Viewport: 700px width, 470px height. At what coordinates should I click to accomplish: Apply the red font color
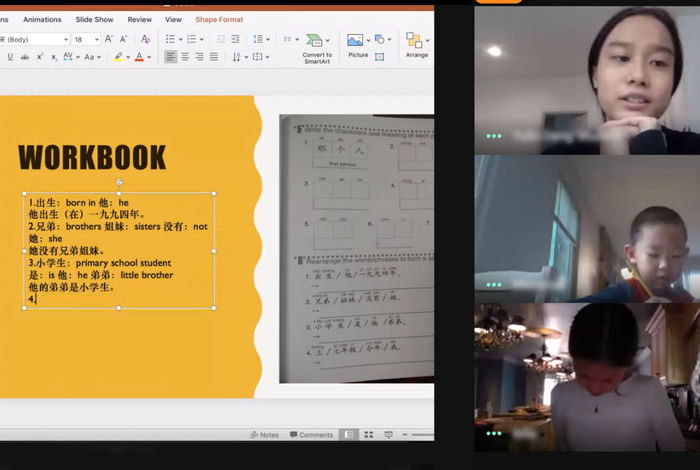point(139,57)
